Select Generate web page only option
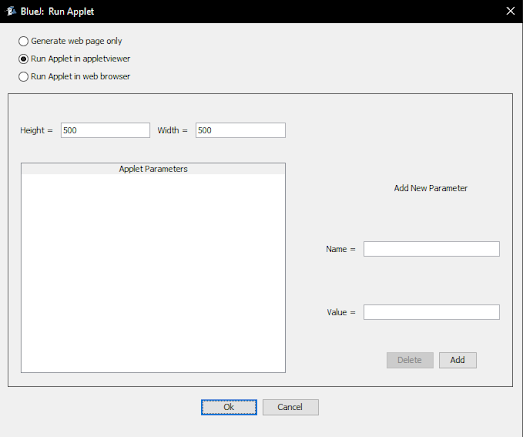The width and height of the screenshot is (523, 437). point(70,41)
